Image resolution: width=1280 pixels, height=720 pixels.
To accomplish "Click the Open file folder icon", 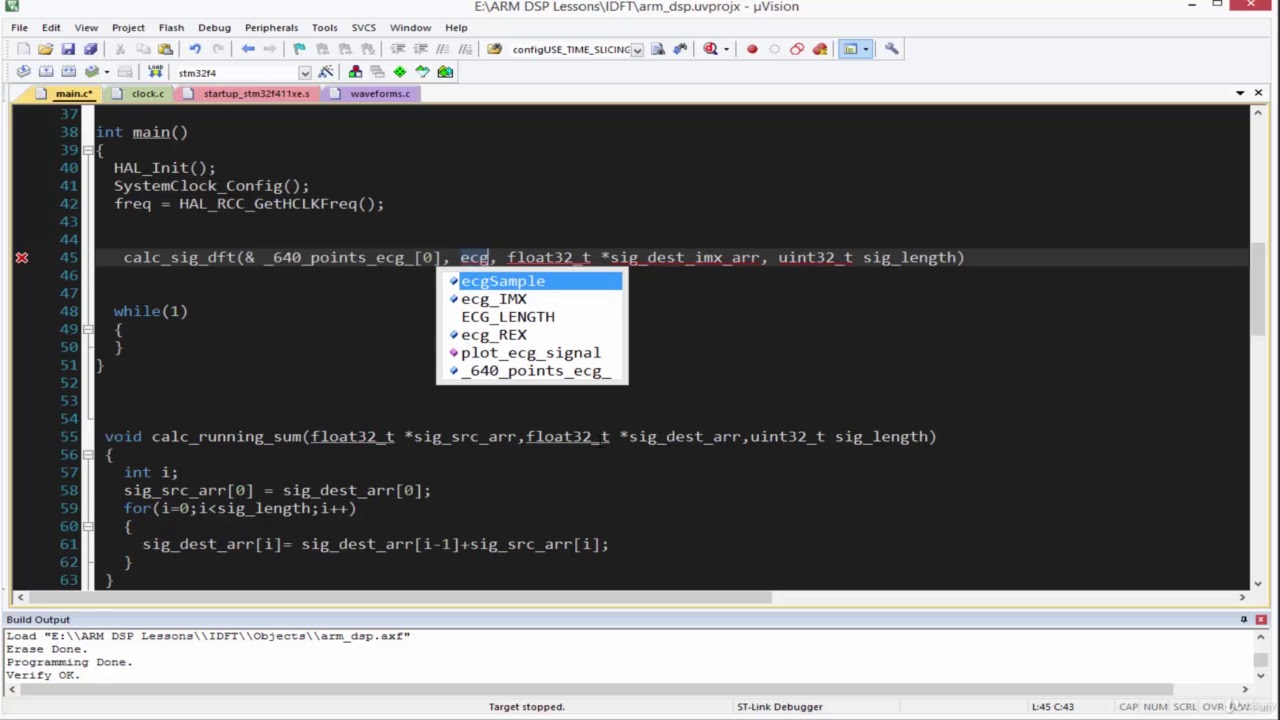I will coord(46,49).
